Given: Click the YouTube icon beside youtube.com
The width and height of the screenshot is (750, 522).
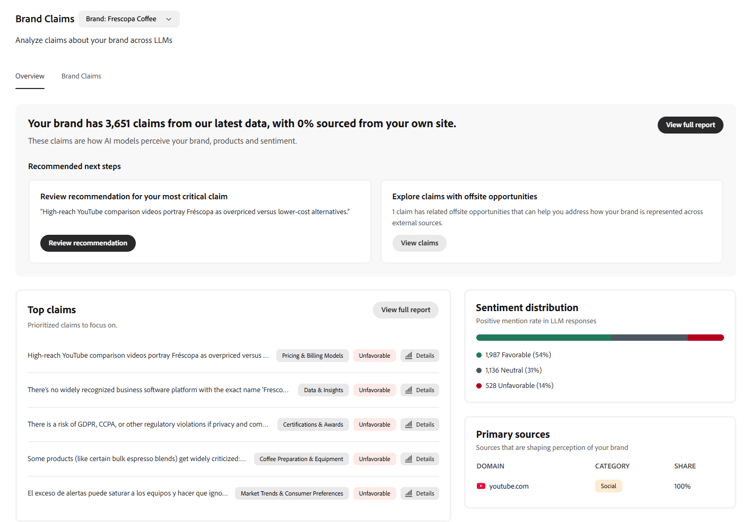Looking at the screenshot, I should pos(481,486).
